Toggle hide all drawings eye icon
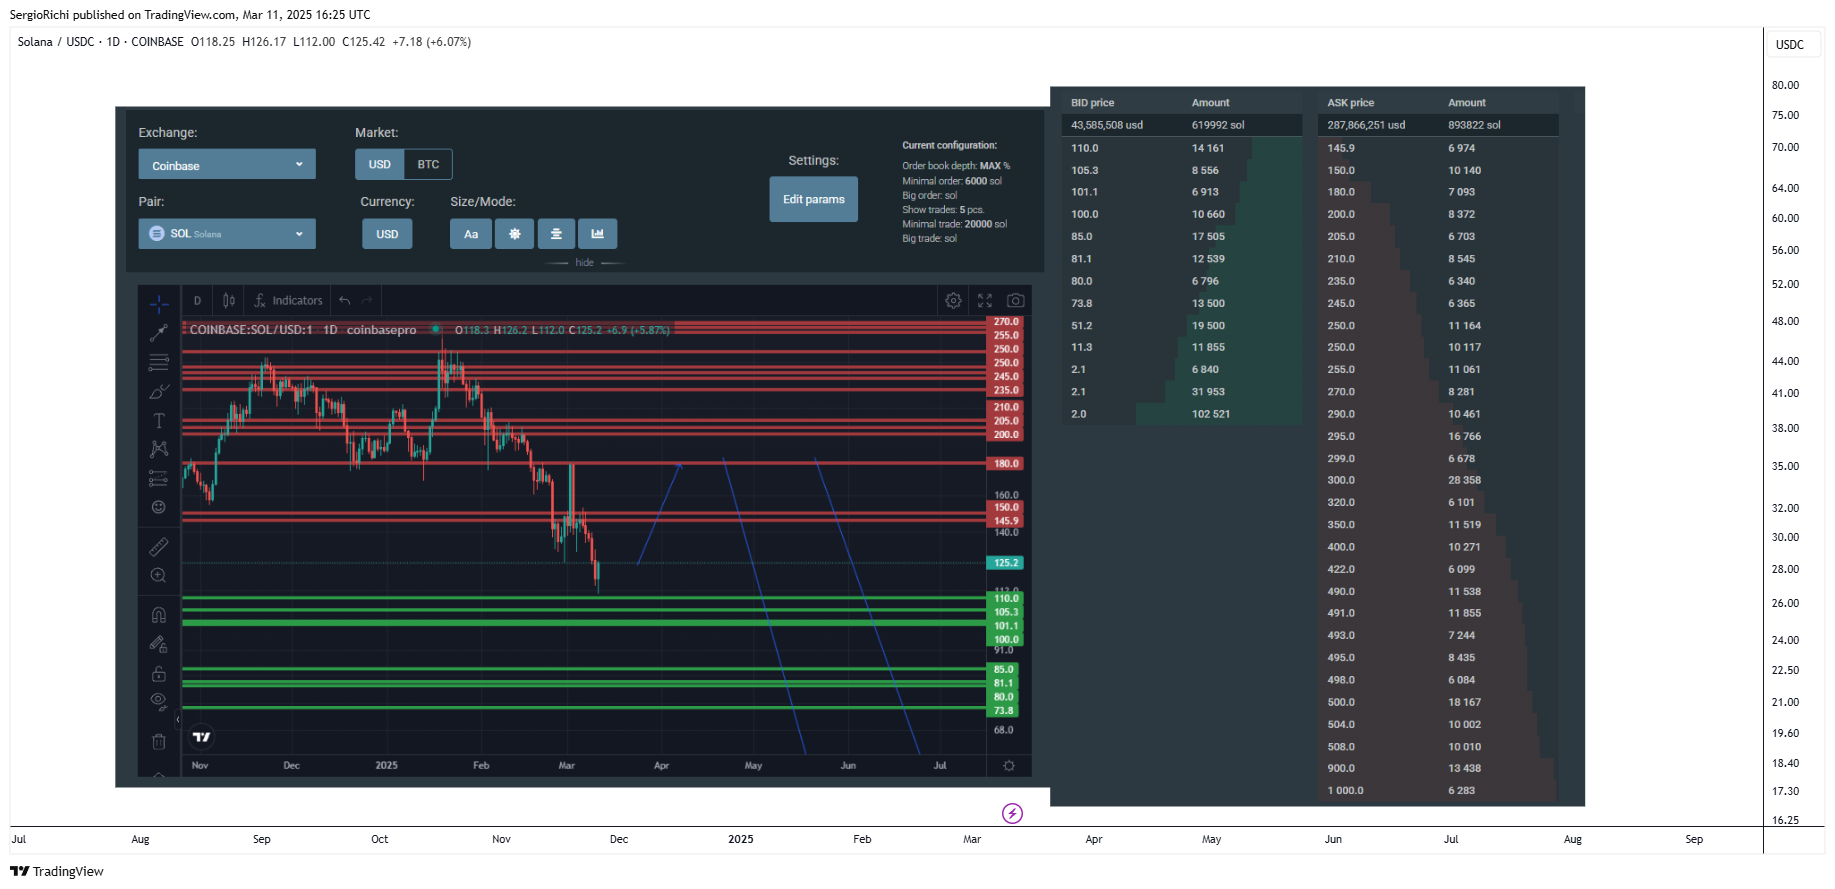The height and width of the screenshot is (889, 1835). click(x=159, y=701)
